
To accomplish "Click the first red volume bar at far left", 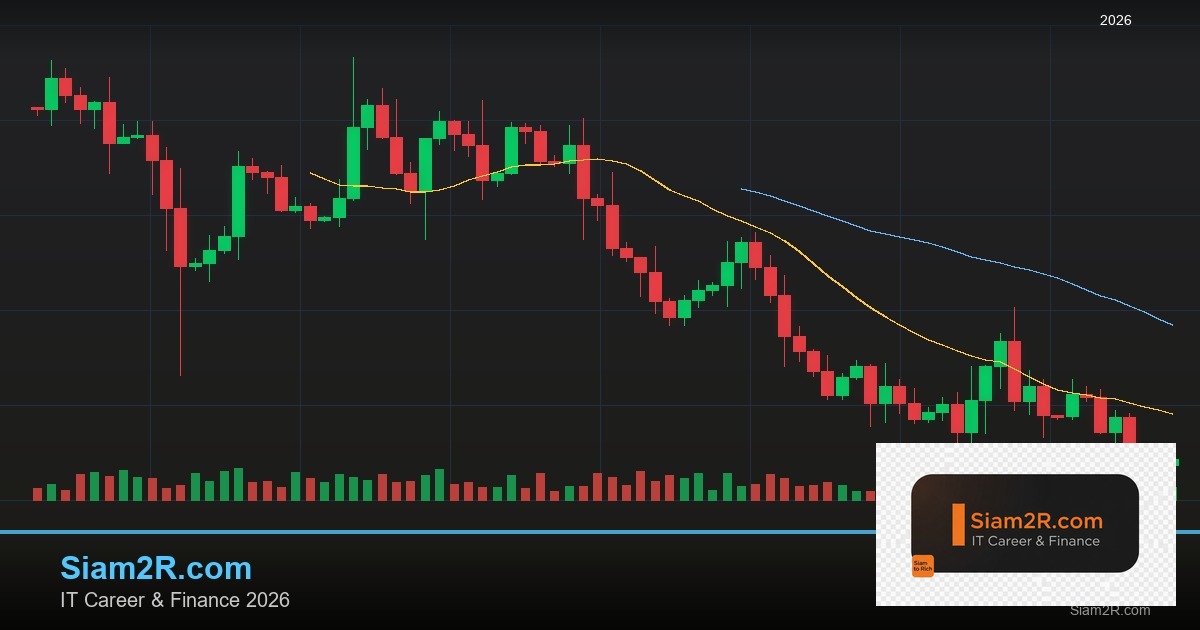I will pyautogui.click(x=37, y=494).
